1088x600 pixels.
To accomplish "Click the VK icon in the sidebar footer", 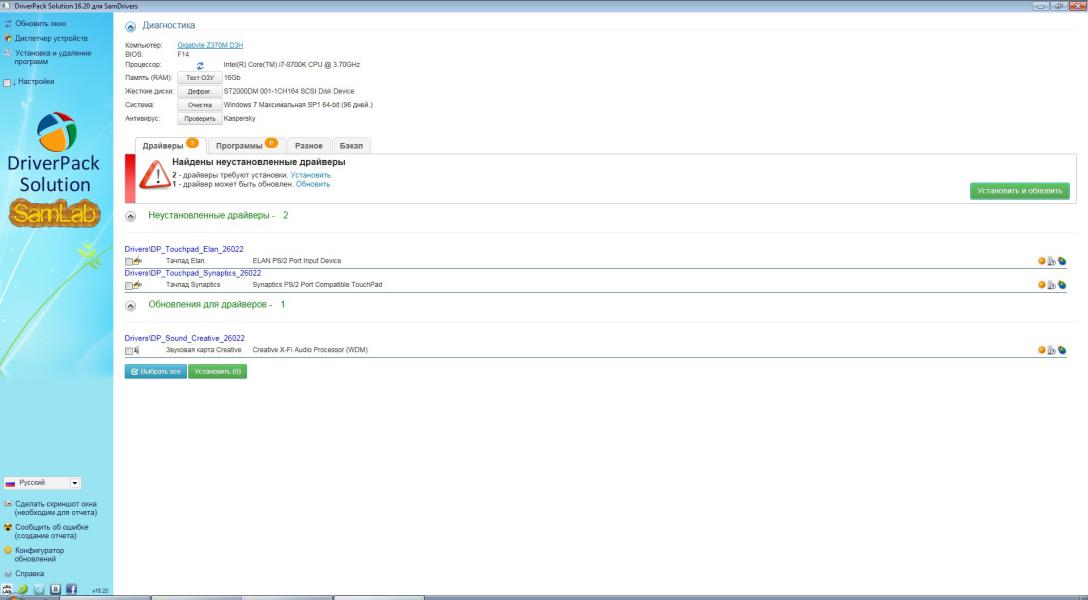I will (56, 590).
